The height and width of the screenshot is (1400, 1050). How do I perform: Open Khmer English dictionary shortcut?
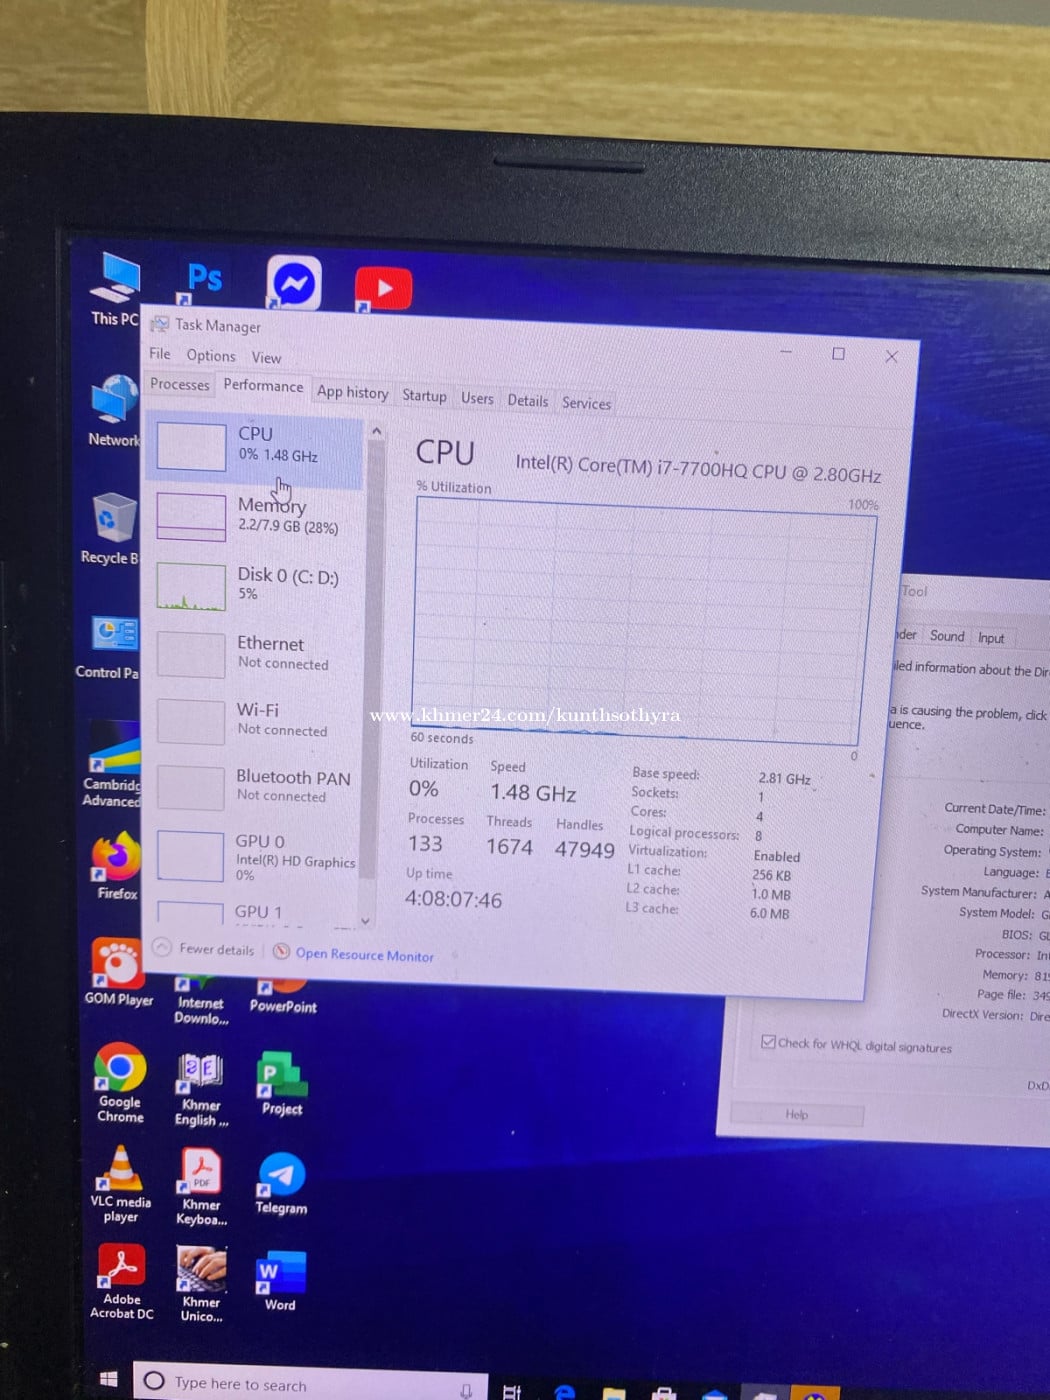pyautogui.click(x=201, y=1090)
